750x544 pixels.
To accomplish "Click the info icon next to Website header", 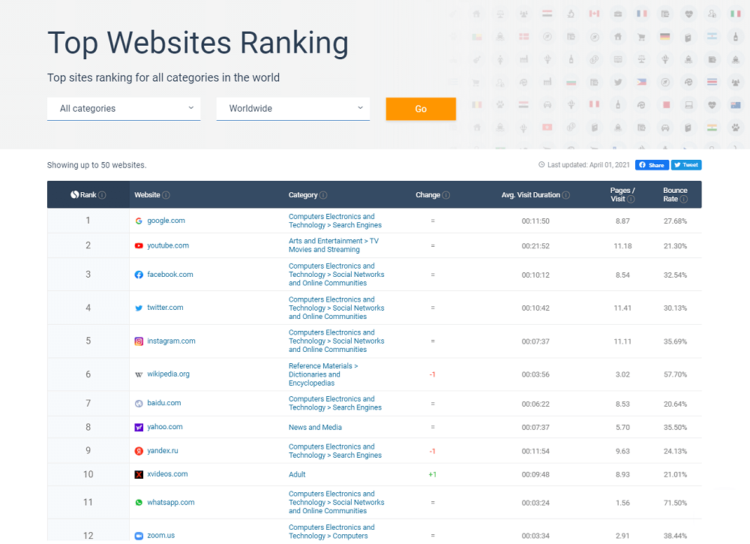I will coord(166,195).
